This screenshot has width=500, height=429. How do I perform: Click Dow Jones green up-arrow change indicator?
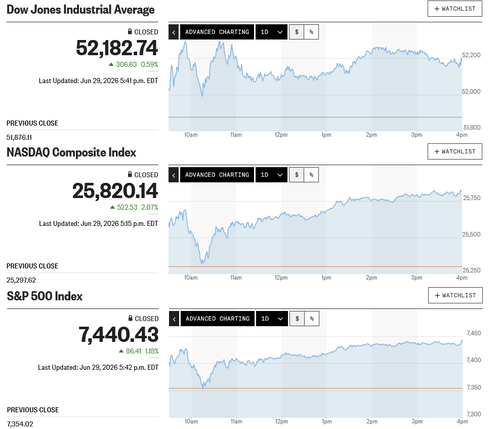pos(111,64)
